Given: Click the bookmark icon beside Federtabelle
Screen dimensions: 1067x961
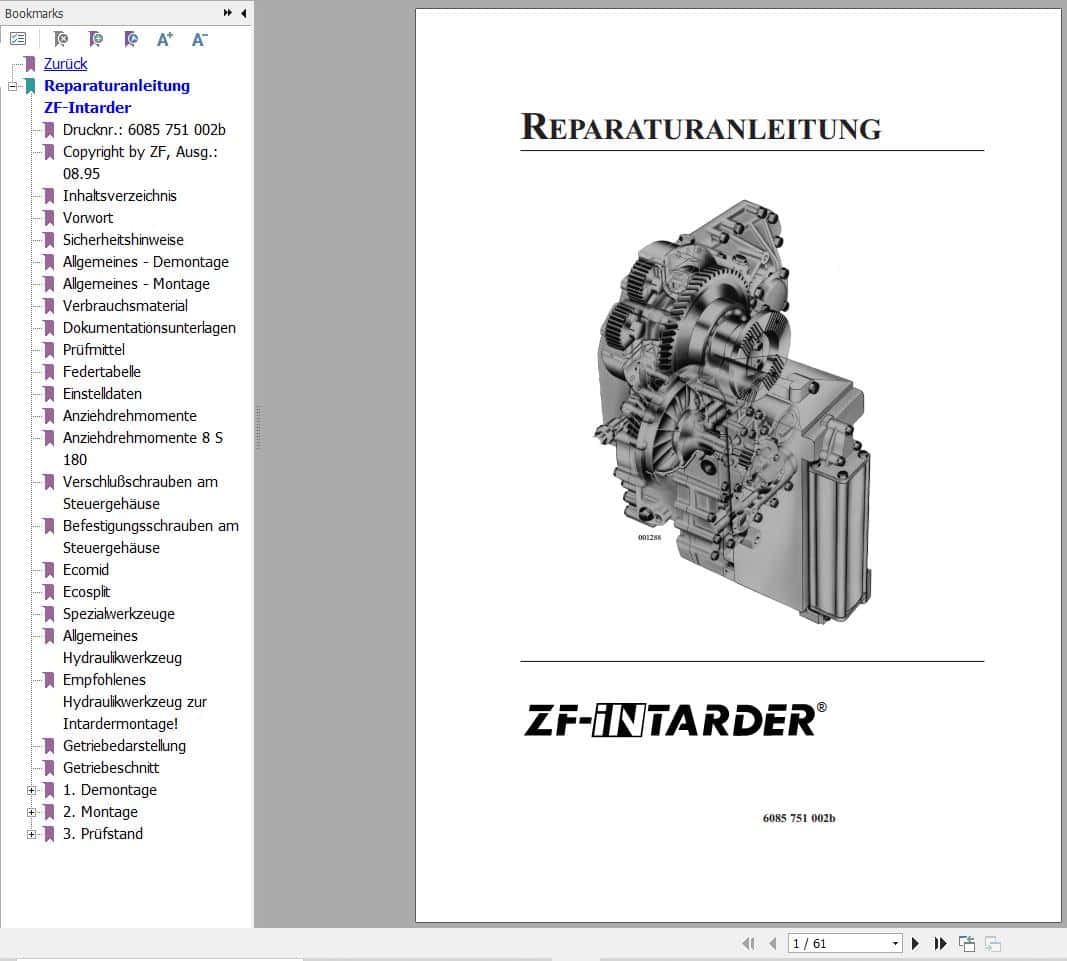Looking at the screenshot, I should (49, 372).
